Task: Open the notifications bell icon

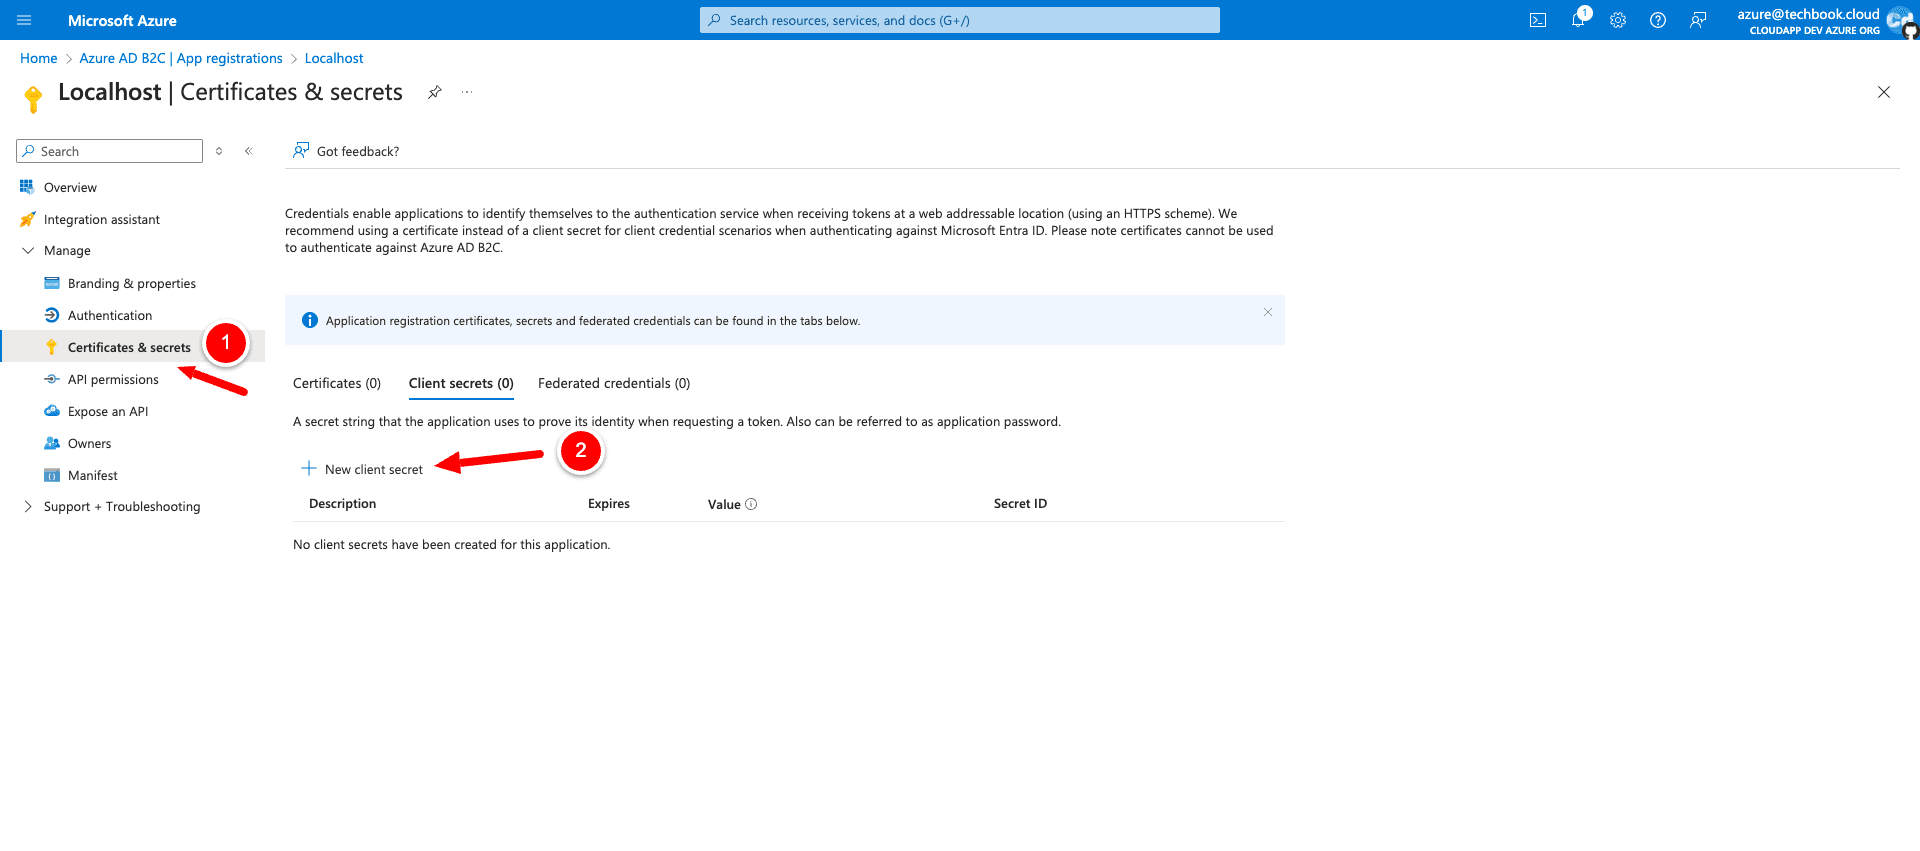Action: point(1578,20)
